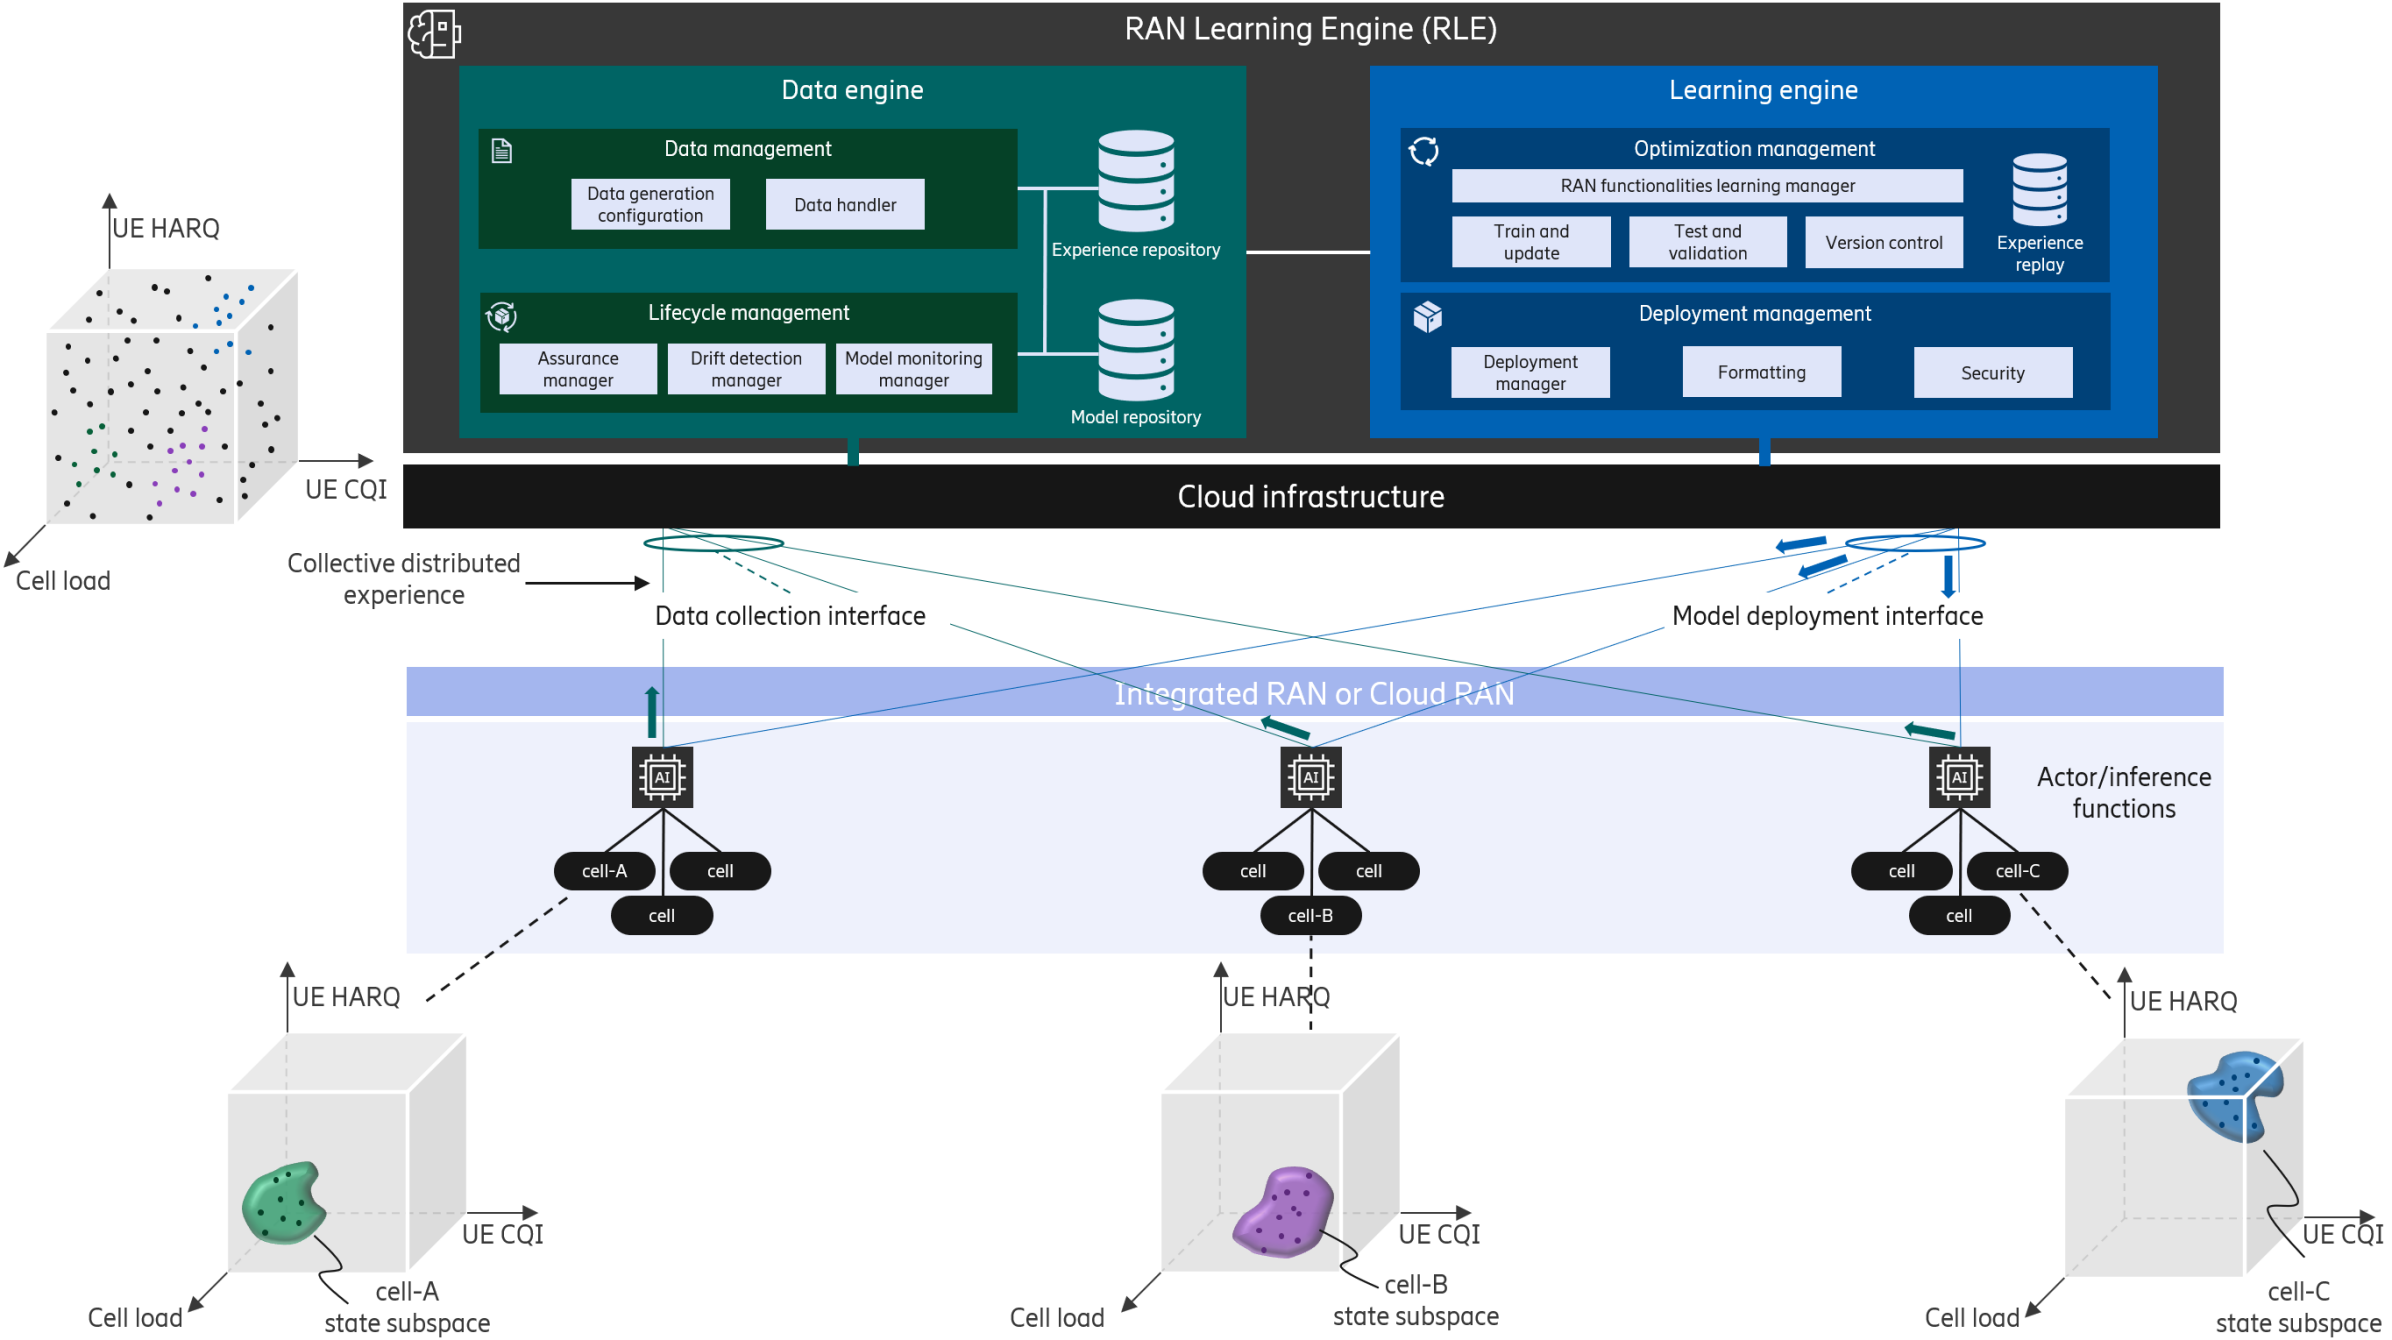The width and height of the screenshot is (2392, 1340).
Task: Click the Lifecycle management cycle icon
Action: (501, 316)
